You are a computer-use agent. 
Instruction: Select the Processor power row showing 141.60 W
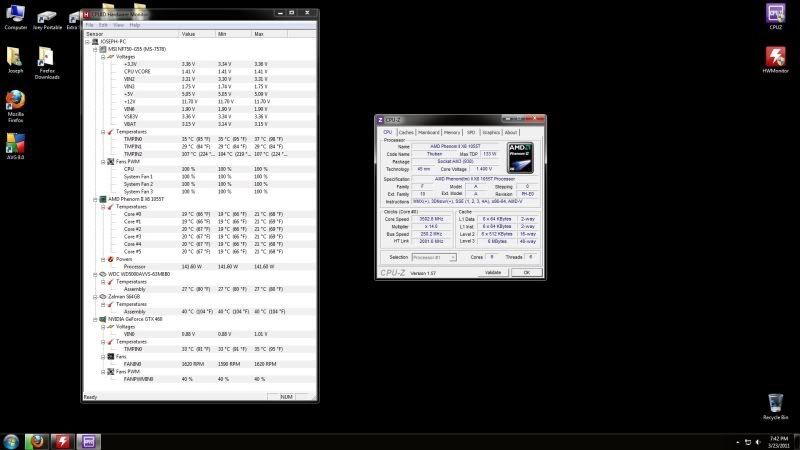tap(199, 267)
